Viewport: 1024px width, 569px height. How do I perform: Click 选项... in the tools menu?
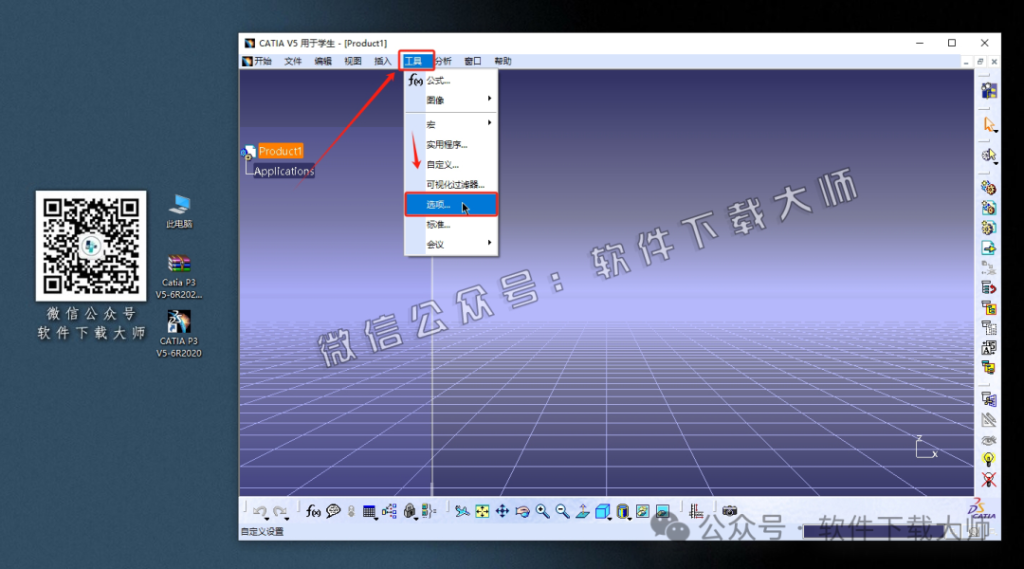pos(451,204)
